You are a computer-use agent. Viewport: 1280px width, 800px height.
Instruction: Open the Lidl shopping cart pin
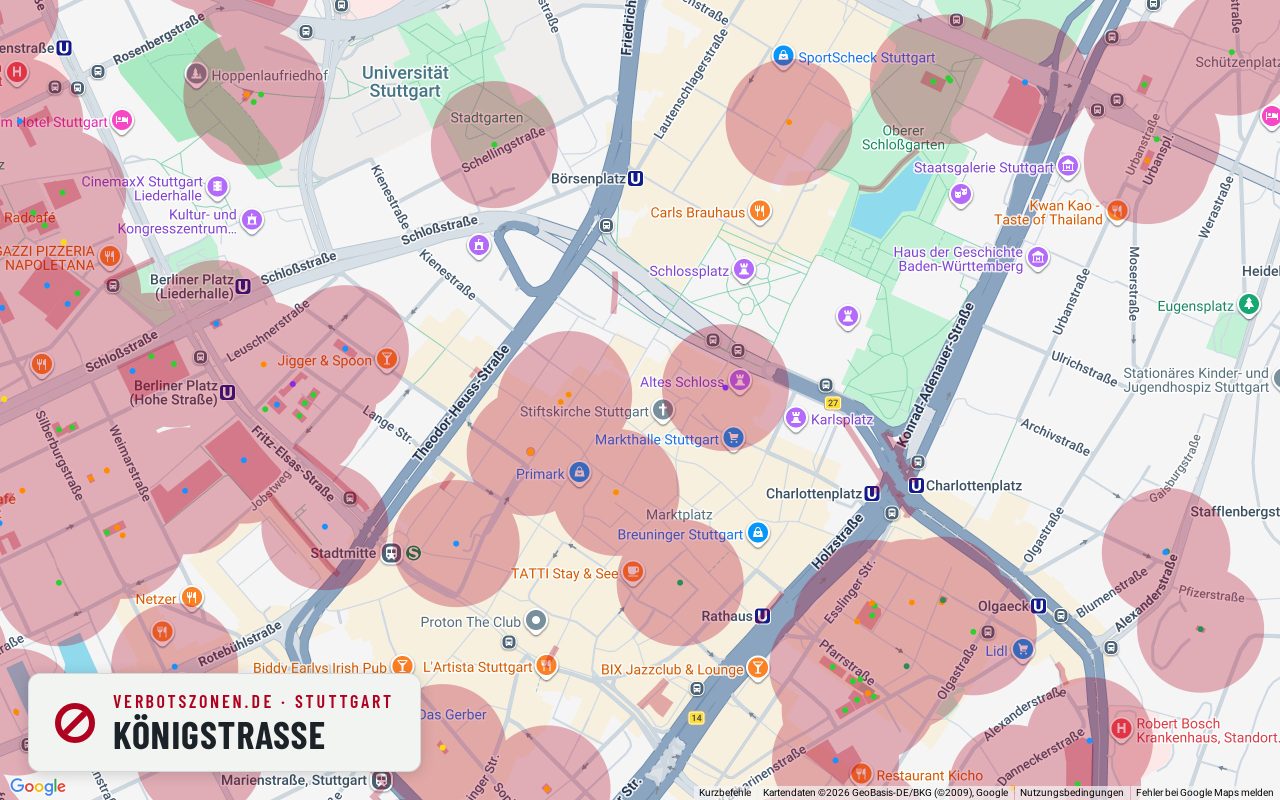pyautogui.click(x=1022, y=650)
